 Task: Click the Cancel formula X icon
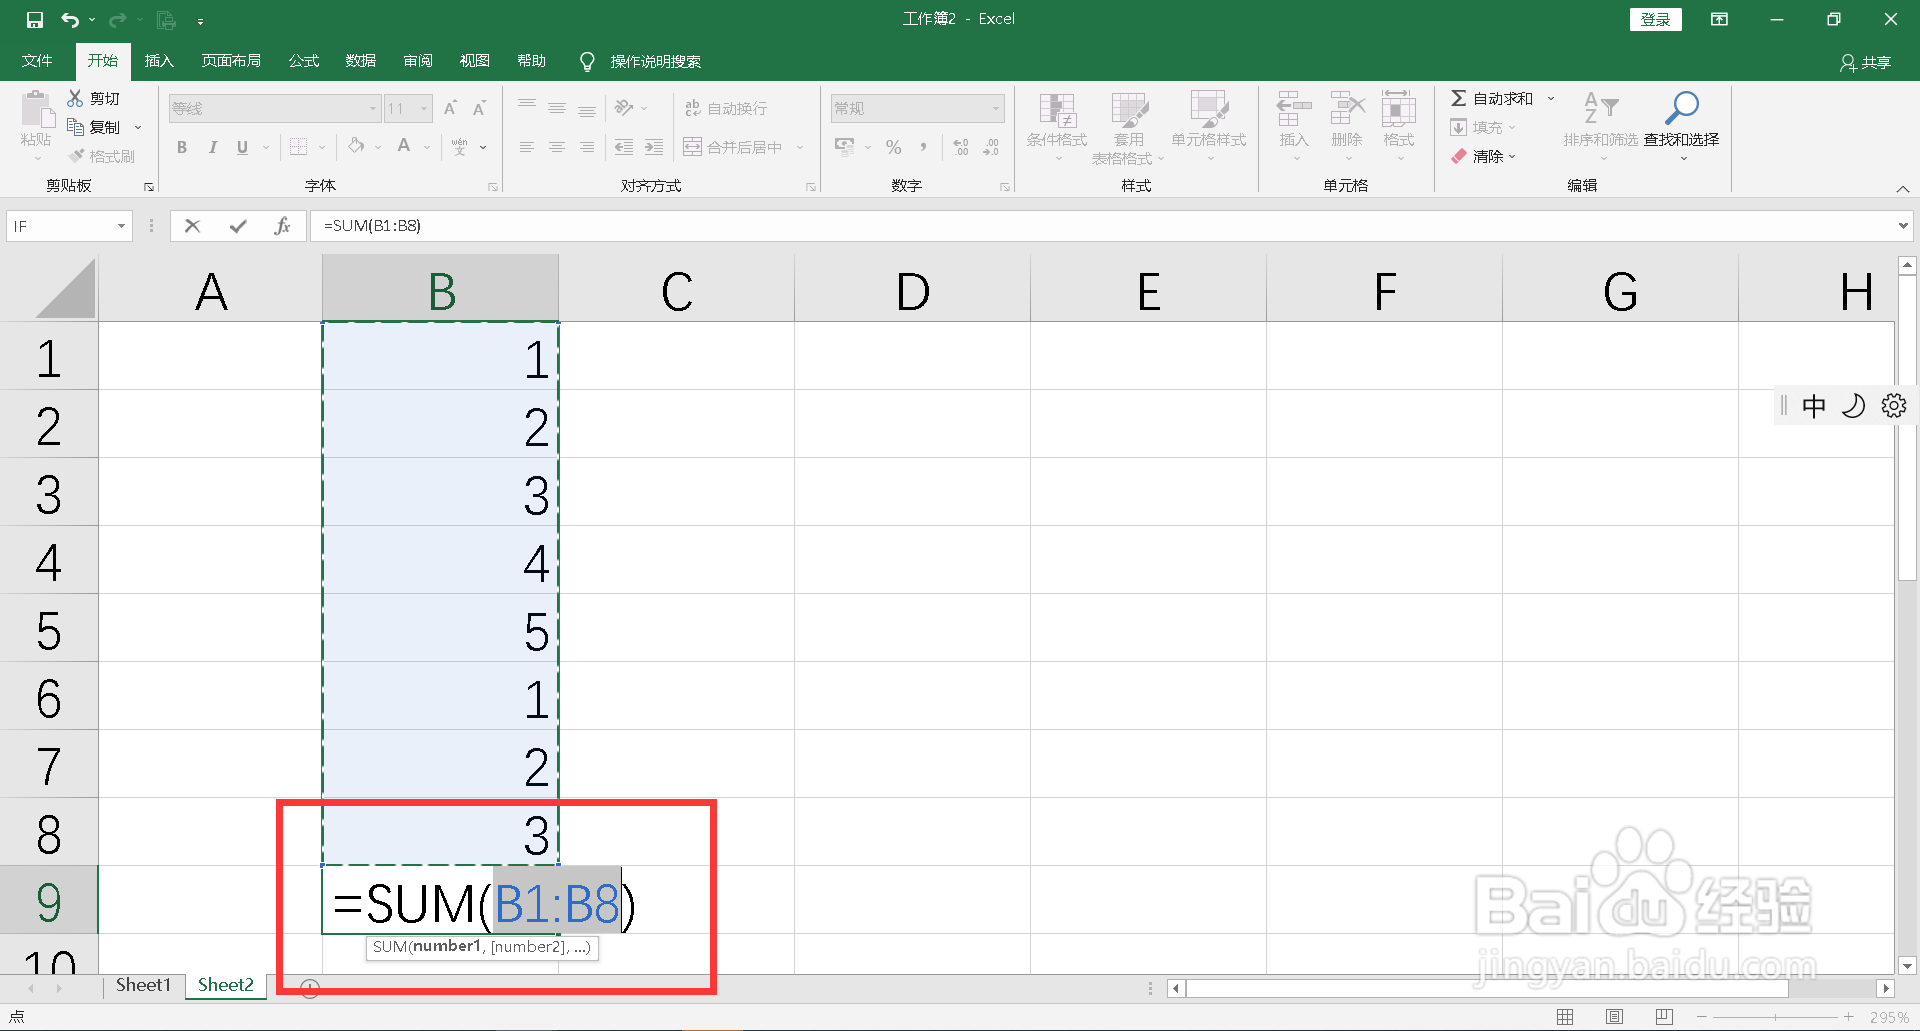192,226
